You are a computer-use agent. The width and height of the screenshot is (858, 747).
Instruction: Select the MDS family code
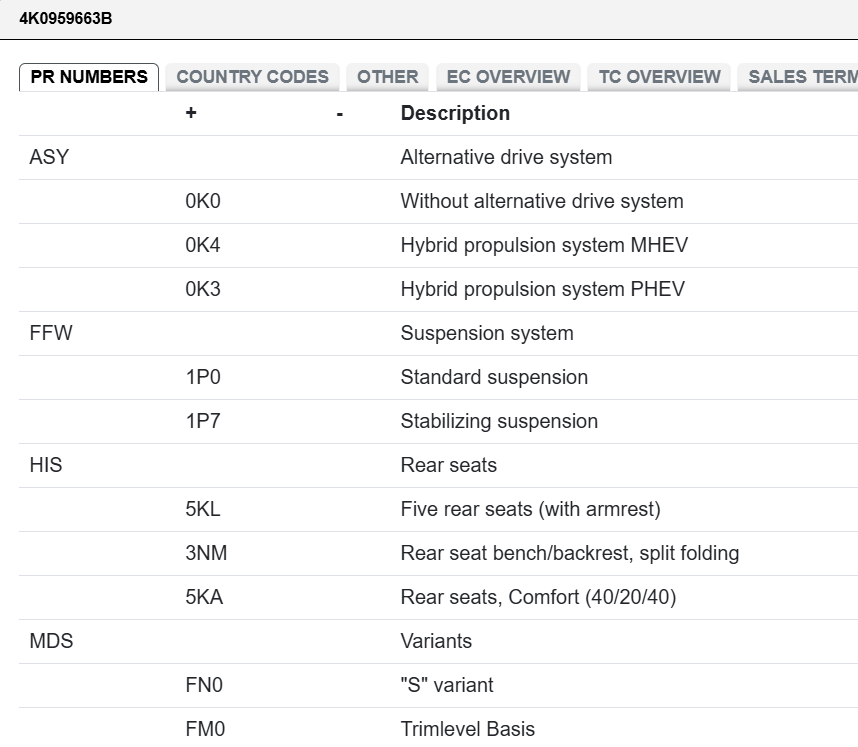coord(51,641)
